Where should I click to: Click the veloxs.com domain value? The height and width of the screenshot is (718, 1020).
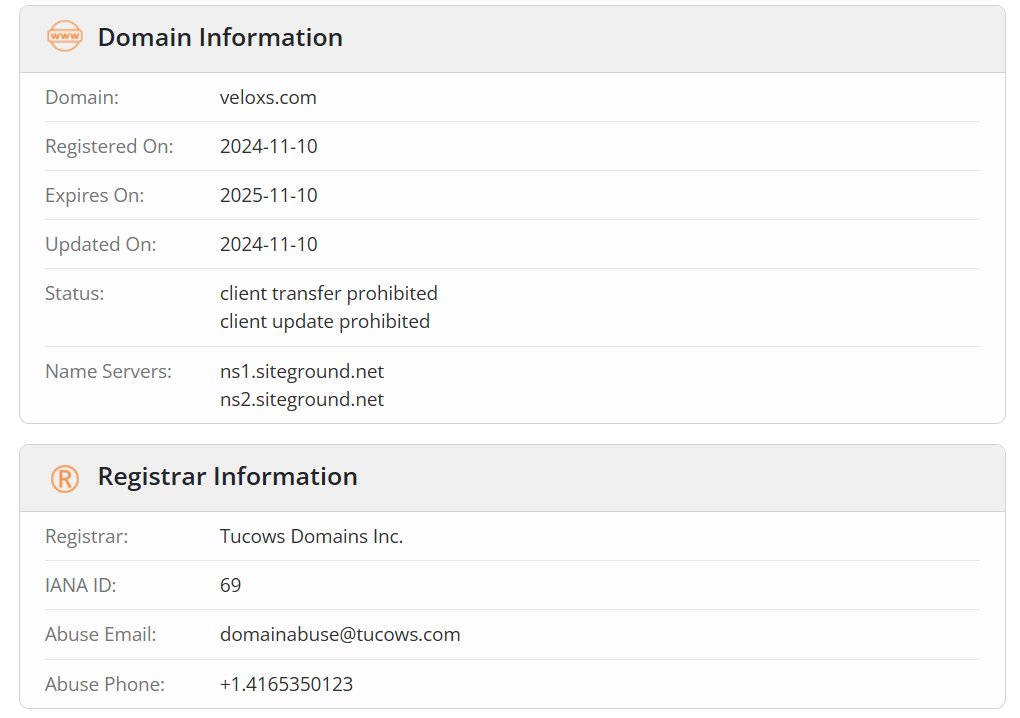pyautogui.click(x=268, y=98)
